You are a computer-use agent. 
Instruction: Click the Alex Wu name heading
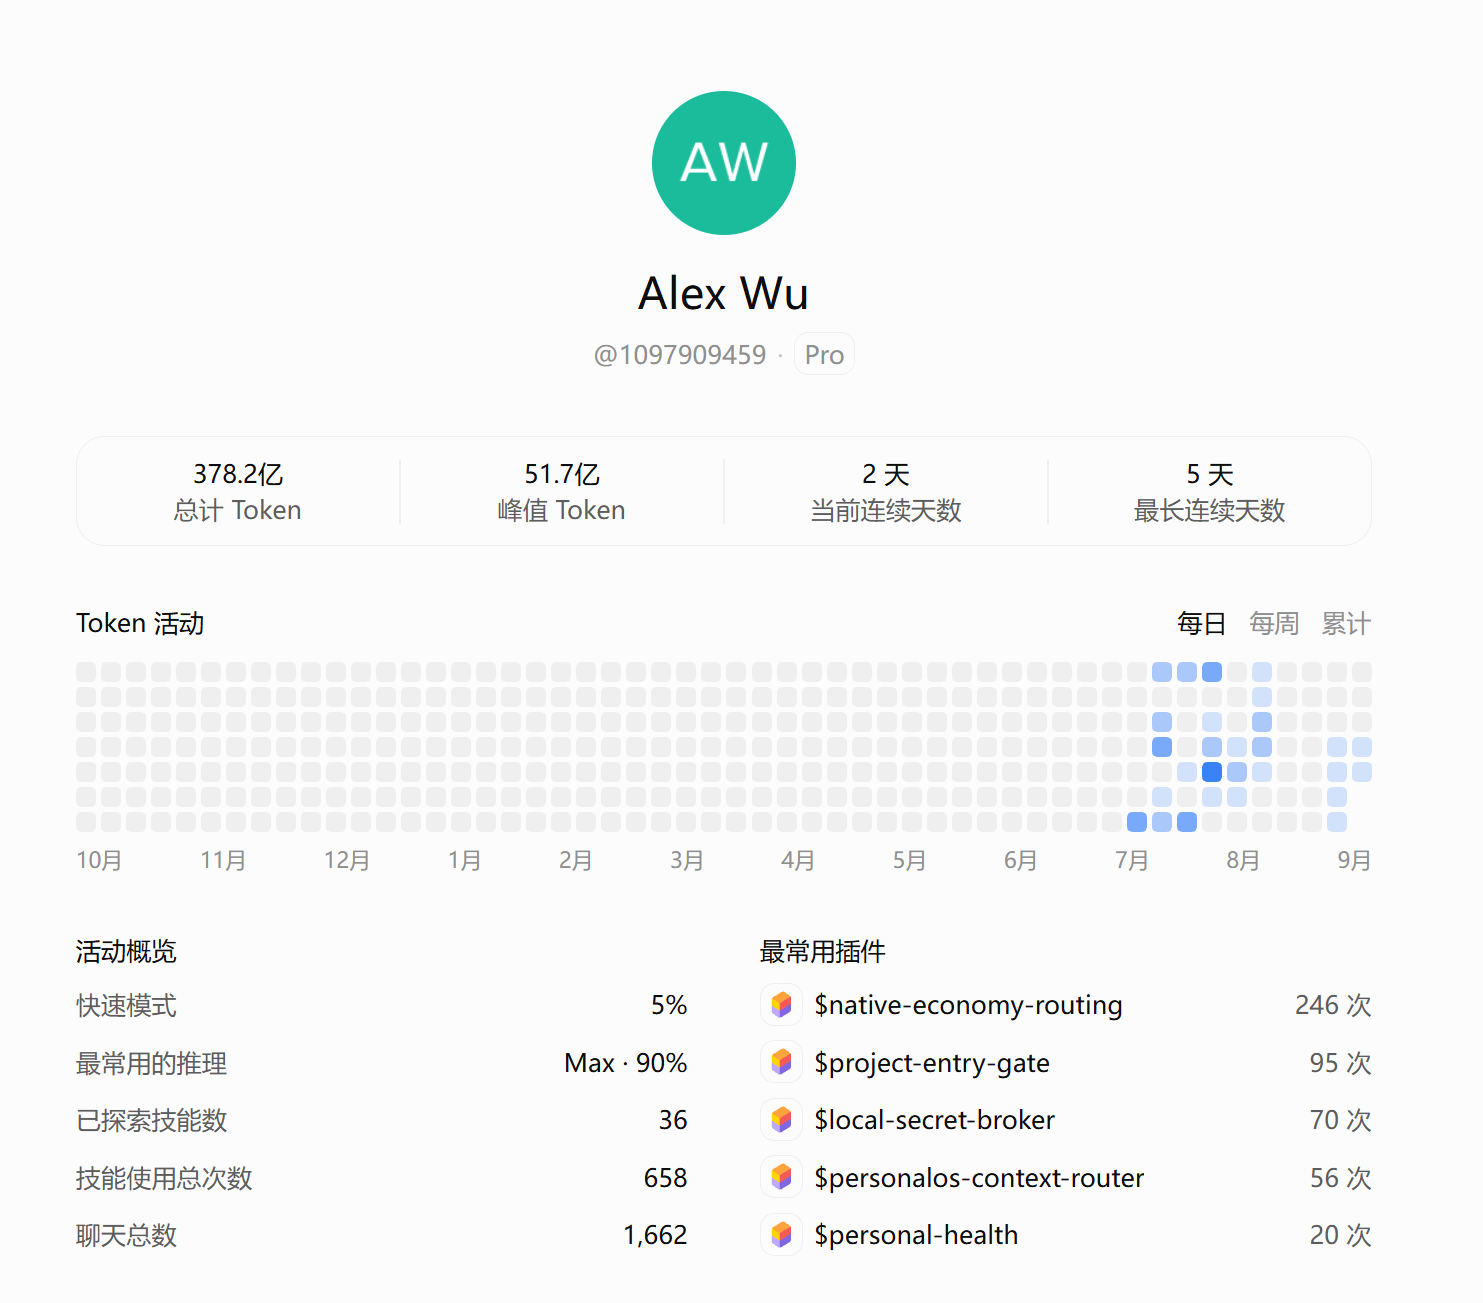[x=724, y=294]
